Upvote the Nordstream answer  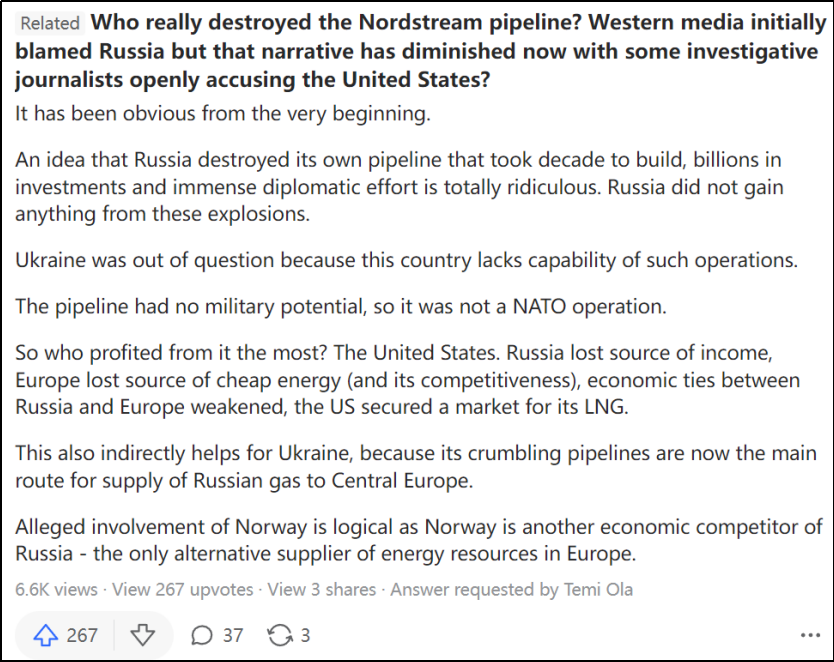(x=47, y=635)
